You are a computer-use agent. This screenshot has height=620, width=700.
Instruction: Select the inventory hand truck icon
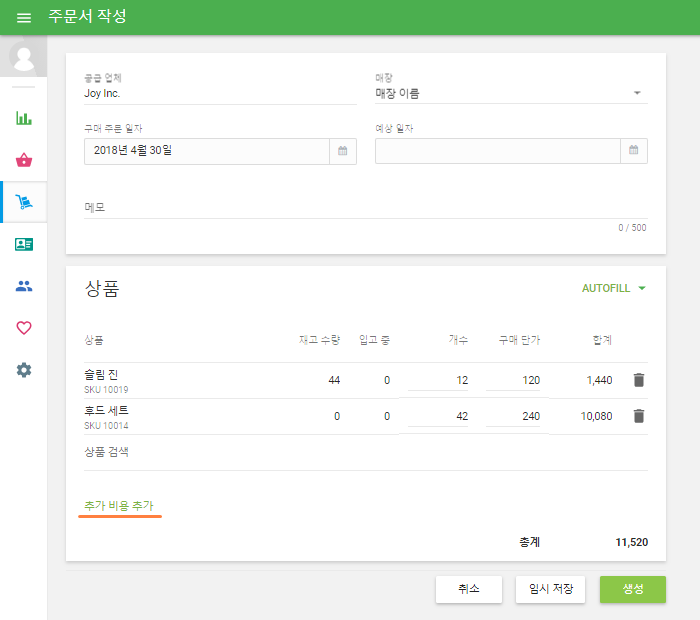click(x=24, y=203)
